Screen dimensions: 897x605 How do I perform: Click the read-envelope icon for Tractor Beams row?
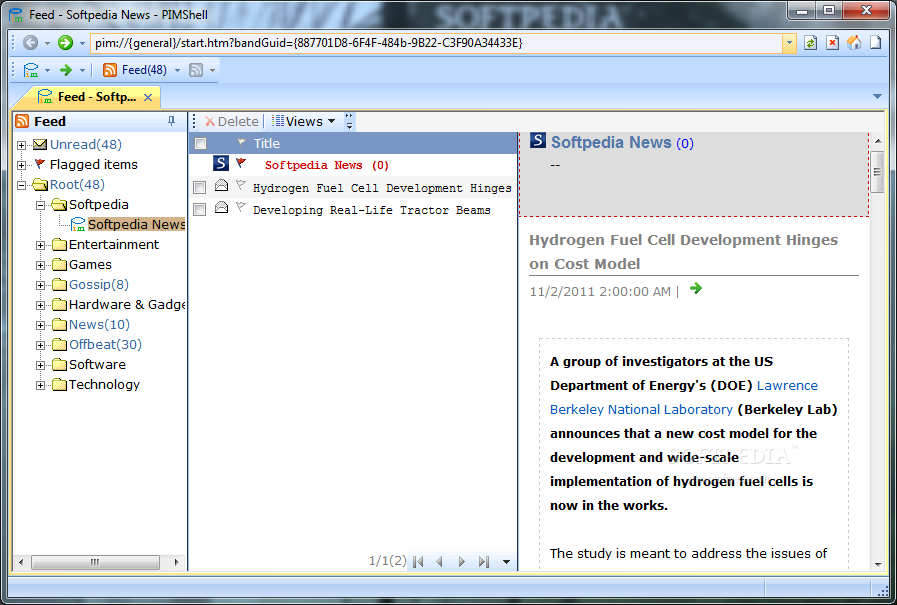[221, 208]
